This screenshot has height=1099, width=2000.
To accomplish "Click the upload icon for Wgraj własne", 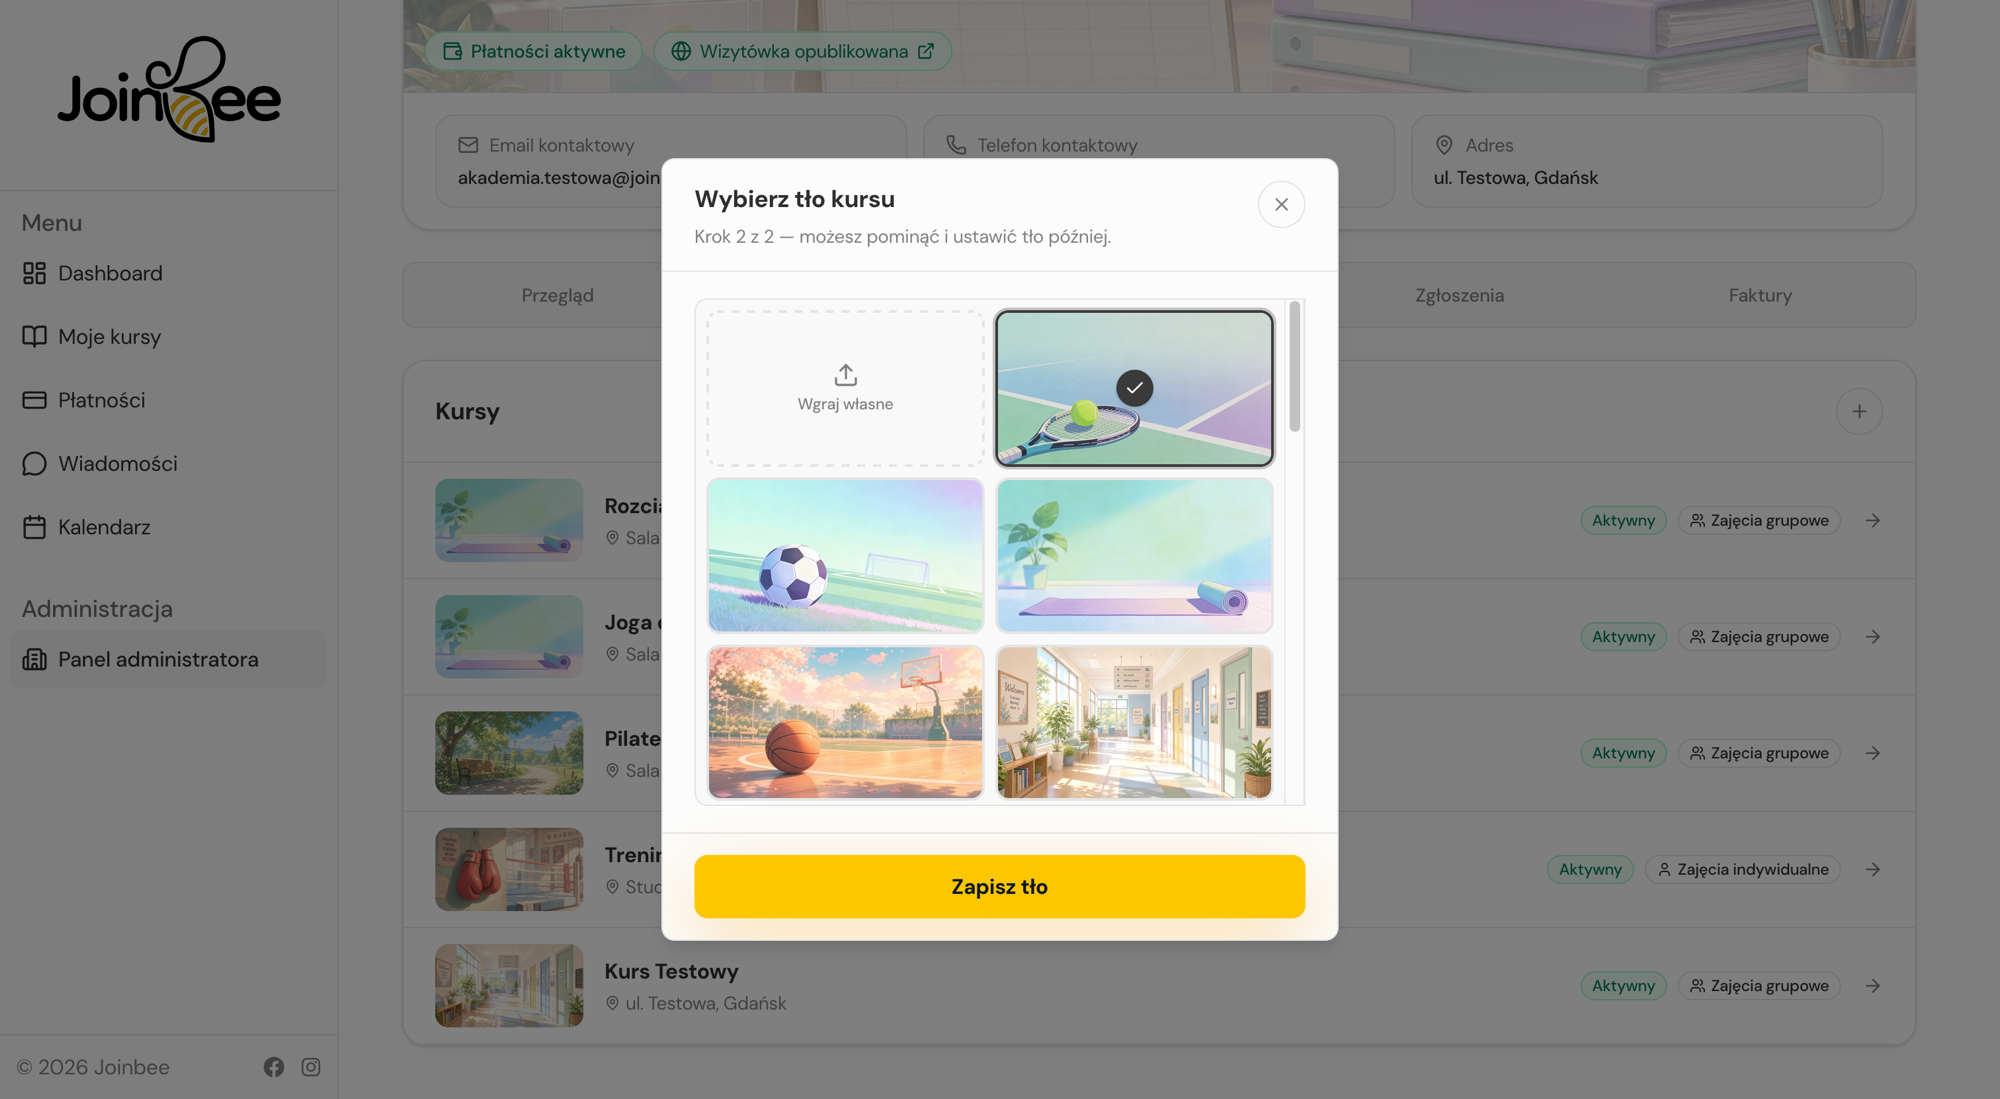I will point(845,375).
